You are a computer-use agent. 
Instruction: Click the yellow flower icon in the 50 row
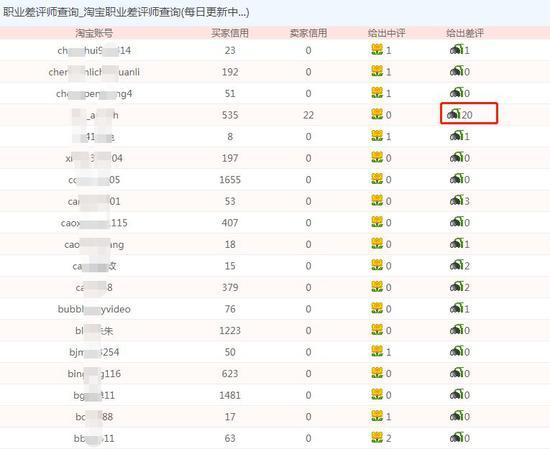click(x=377, y=351)
